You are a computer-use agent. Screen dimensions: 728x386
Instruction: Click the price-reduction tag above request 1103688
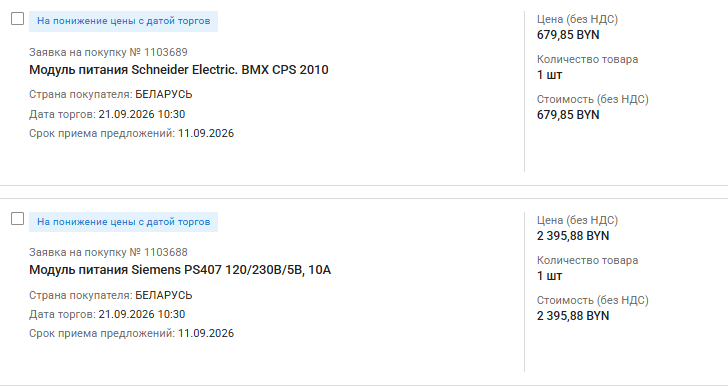coord(124,222)
